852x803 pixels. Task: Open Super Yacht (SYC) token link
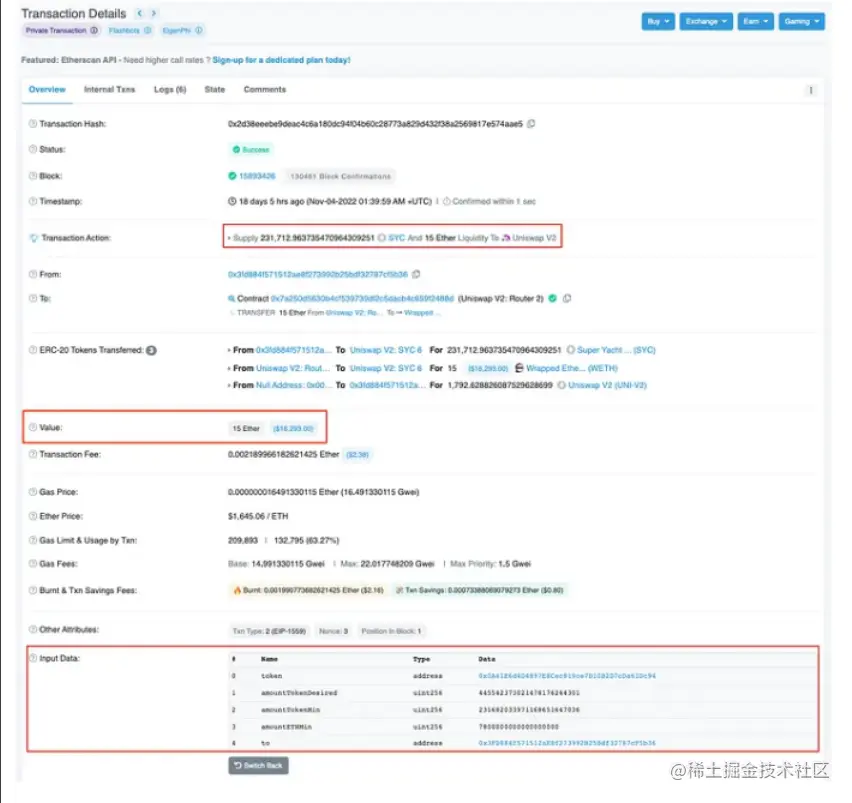tap(616, 350)
